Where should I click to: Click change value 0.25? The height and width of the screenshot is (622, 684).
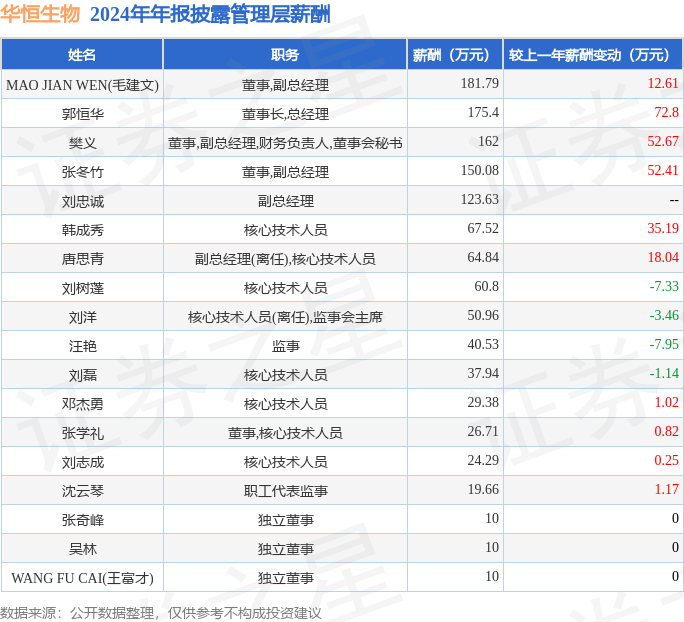tap(667, 461)
